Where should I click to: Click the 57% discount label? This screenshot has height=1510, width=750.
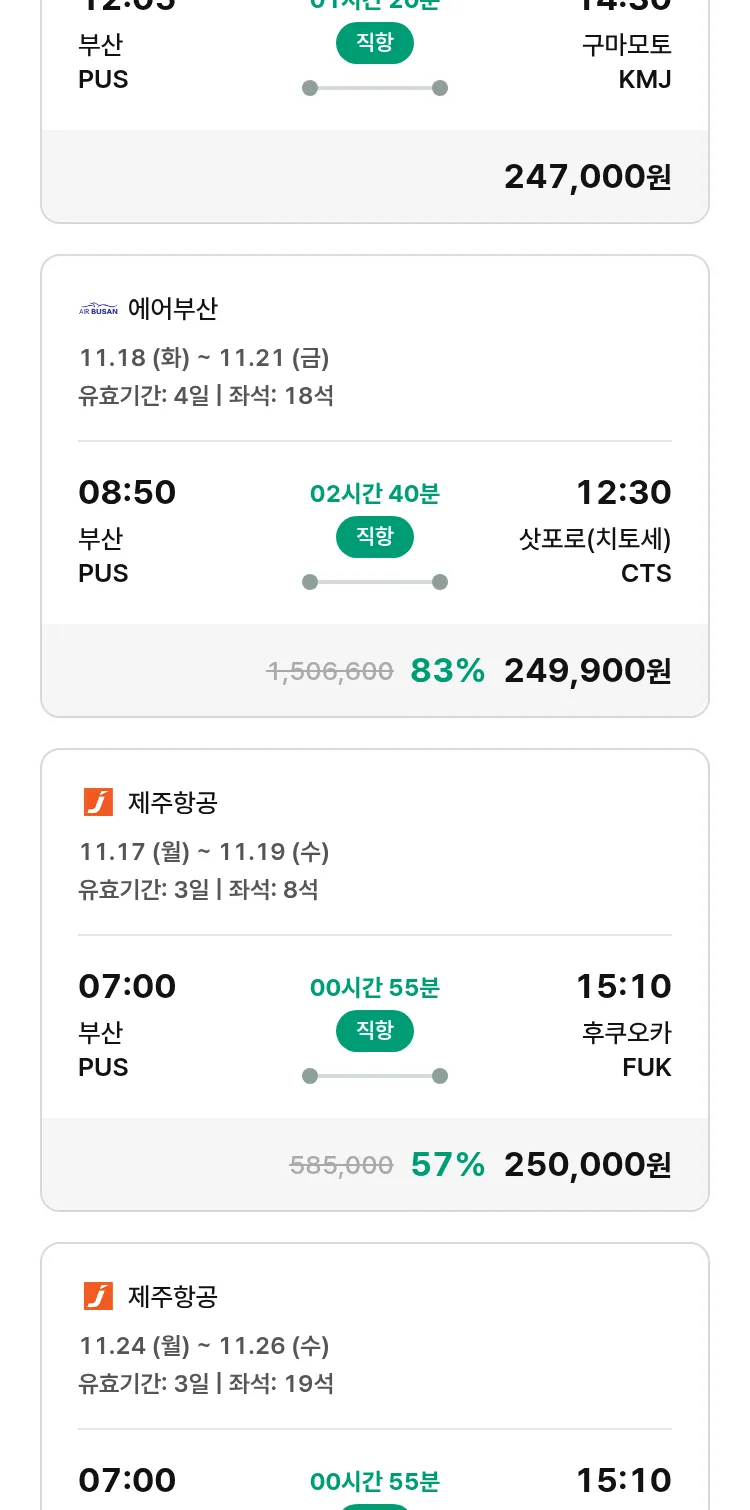pyautogui.click(x=447, y=1165)
